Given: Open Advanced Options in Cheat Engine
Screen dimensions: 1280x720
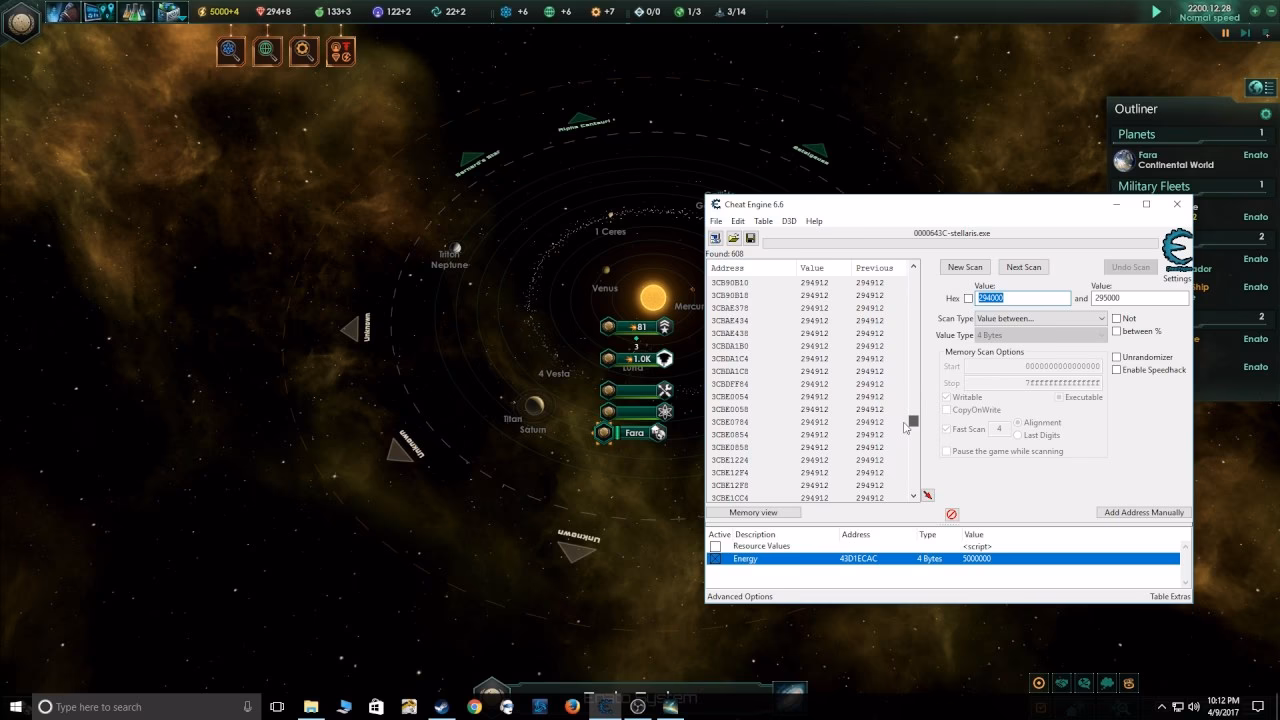Looking at the screenshot, I should [740, 596].
